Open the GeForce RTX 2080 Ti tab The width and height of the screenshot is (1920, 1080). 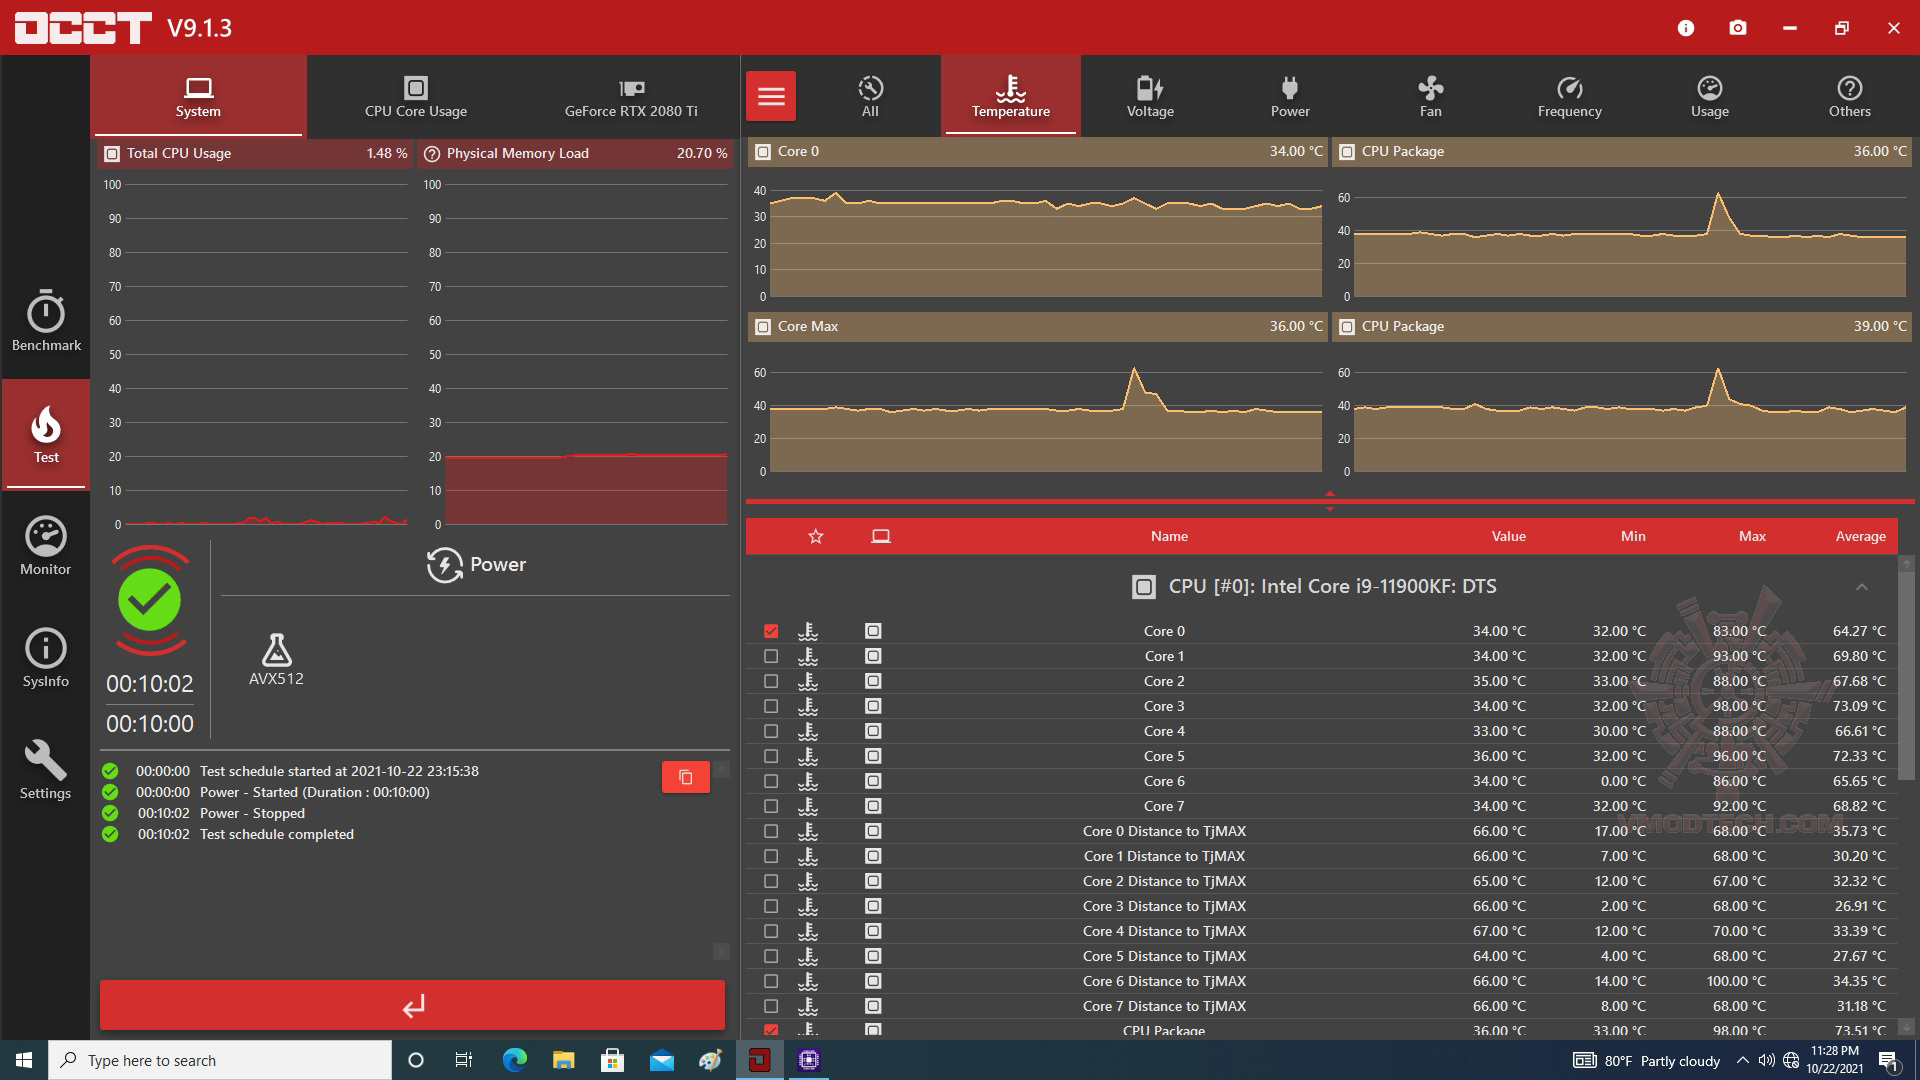pos(631,96)
